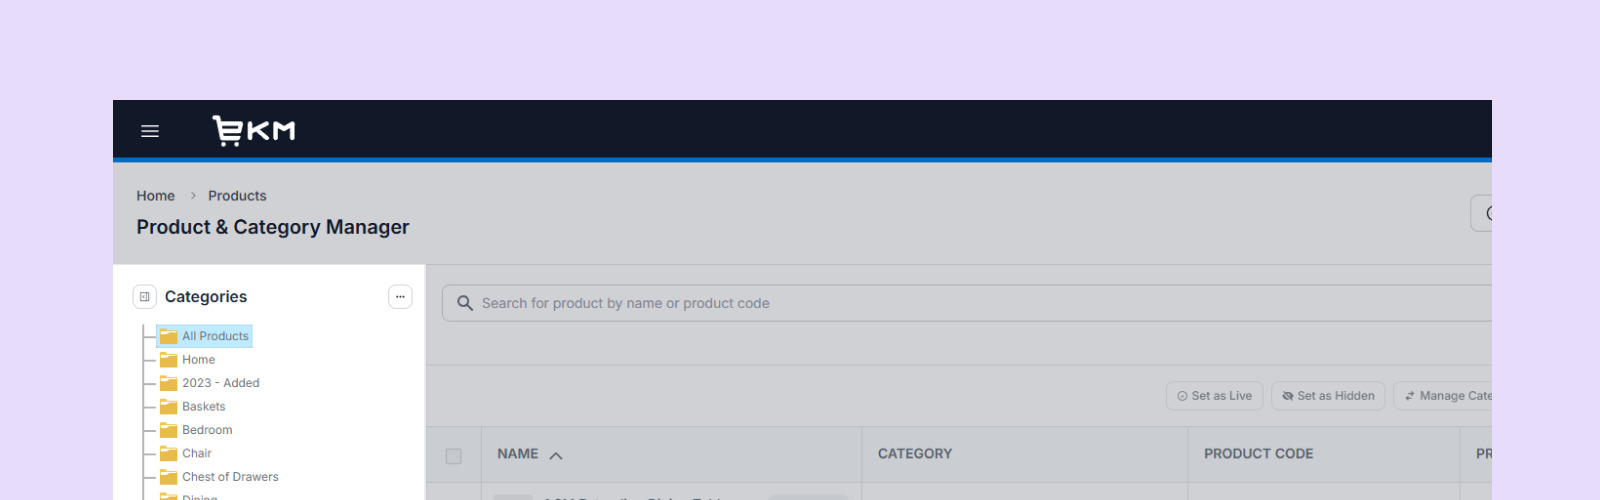Image resolution: width=1600 pixels, height=500 pixels.
Task: Open the Categories more options button
Action: (400, 297)
